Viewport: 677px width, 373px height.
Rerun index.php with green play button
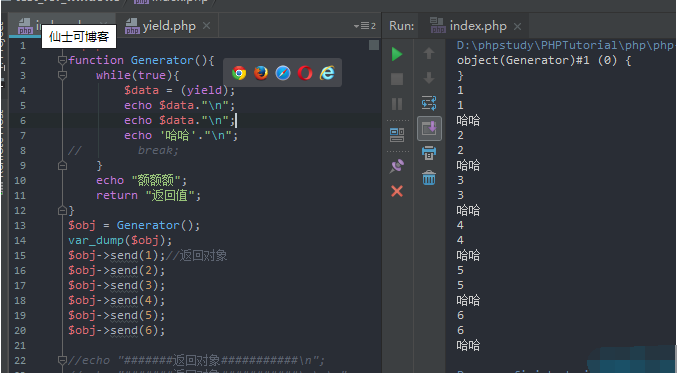click(397, 54)
